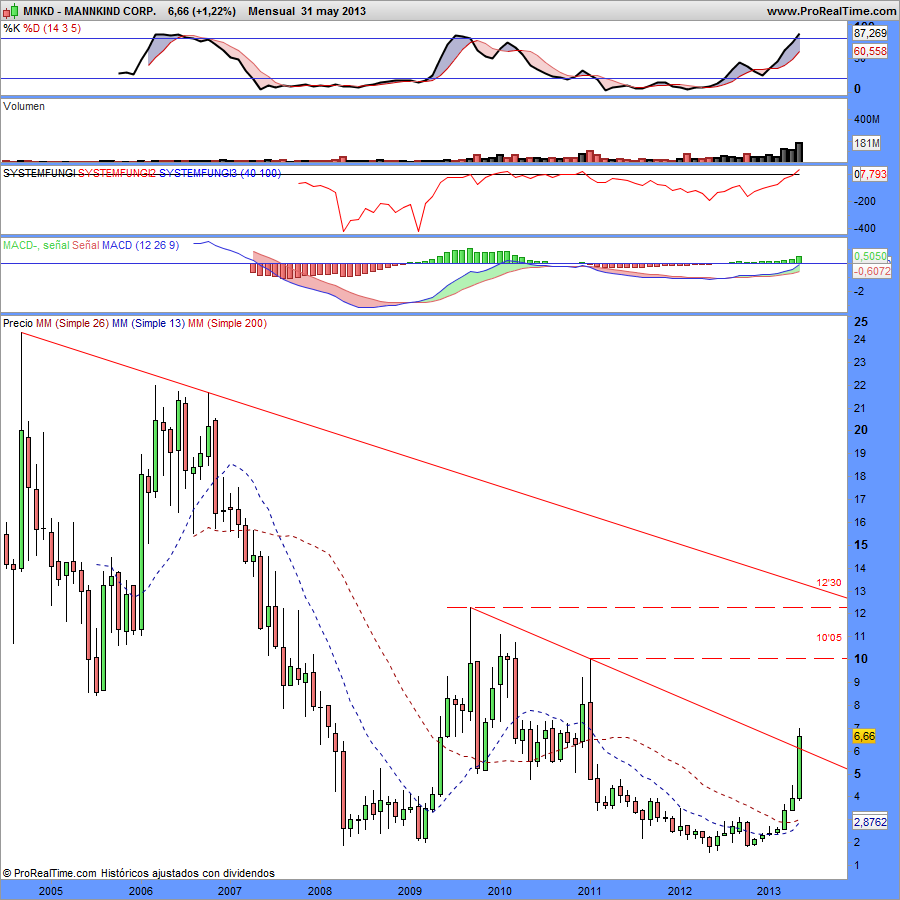The image size is (900, 900).
Task: Click the SYSTEMFUNGI2 indicator label
Action: (x=117, y=173)
